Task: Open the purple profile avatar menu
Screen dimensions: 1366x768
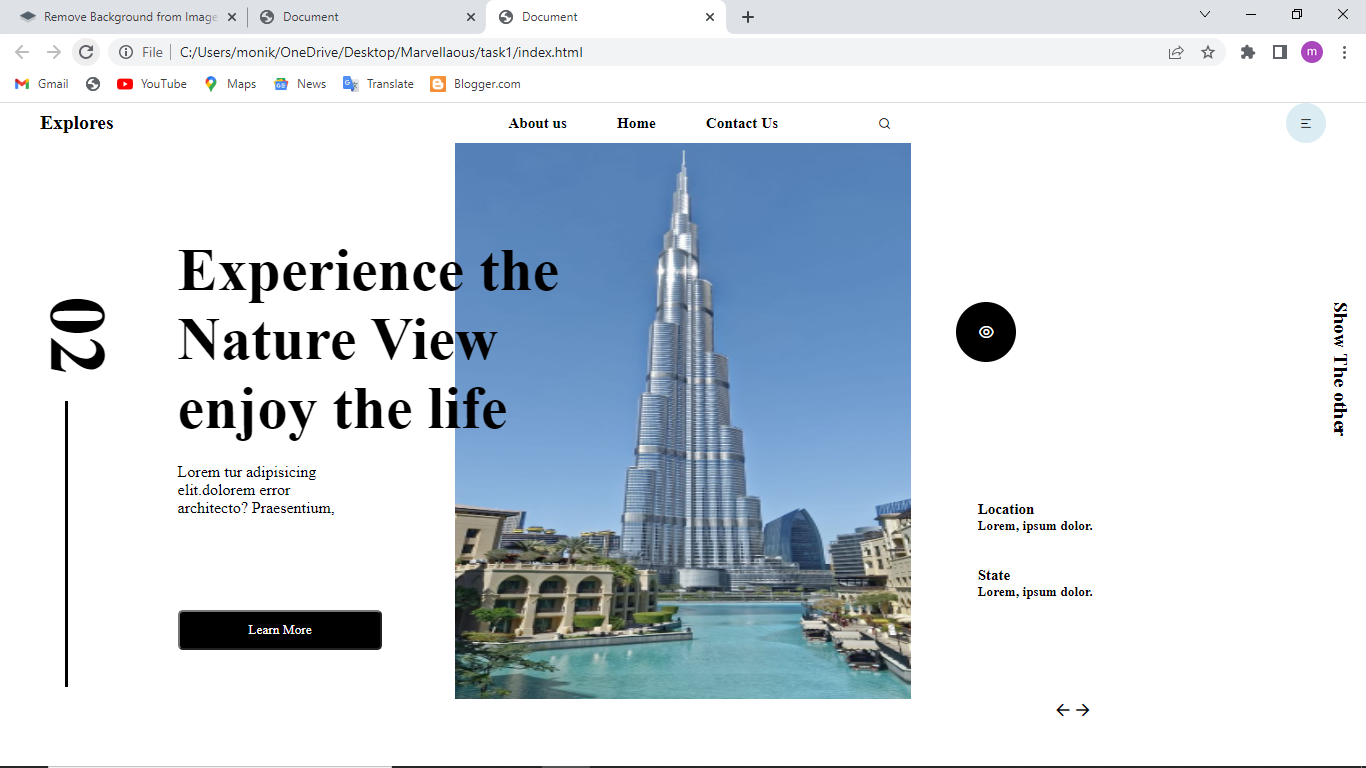Action: tap(1312, 52)
